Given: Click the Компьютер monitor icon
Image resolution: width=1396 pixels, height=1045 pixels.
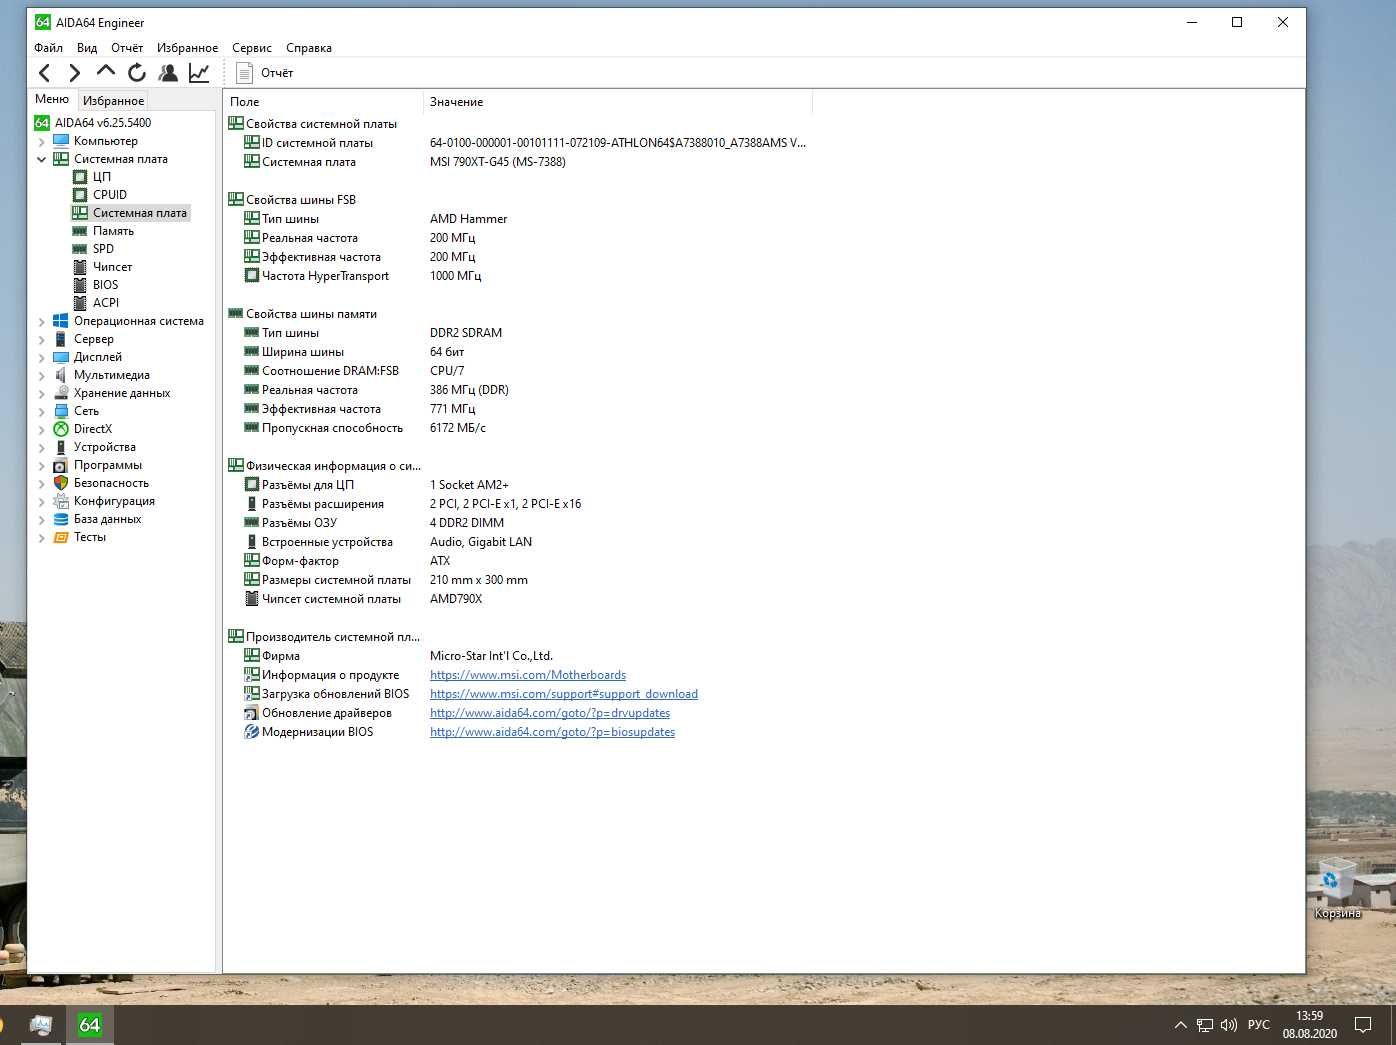Looking at the screenshot, I should point(61,141).
